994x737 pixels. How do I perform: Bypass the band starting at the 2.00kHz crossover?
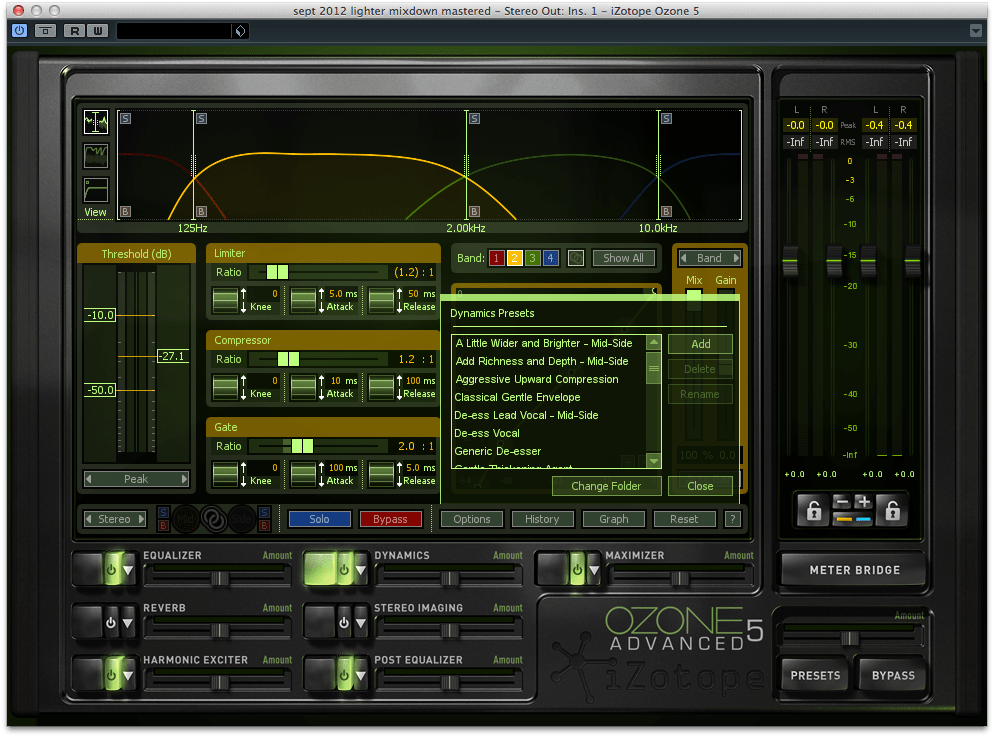coord(474,211)
